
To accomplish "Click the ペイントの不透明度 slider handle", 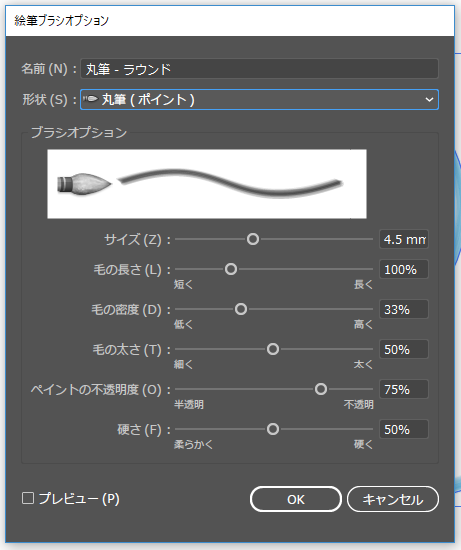I will coord(321,389).
